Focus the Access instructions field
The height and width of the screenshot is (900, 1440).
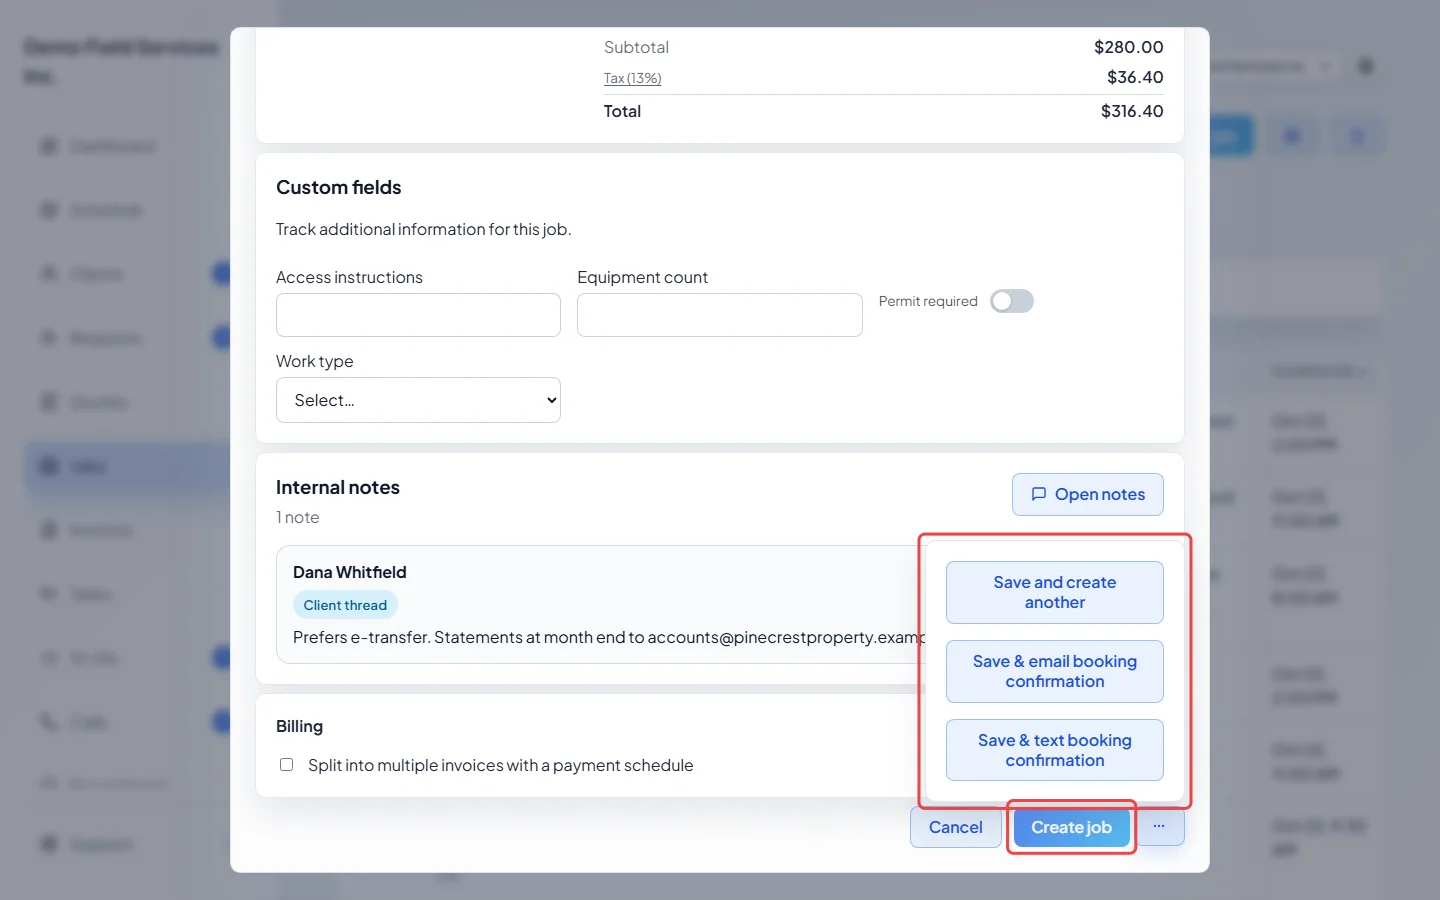point(418,315)
